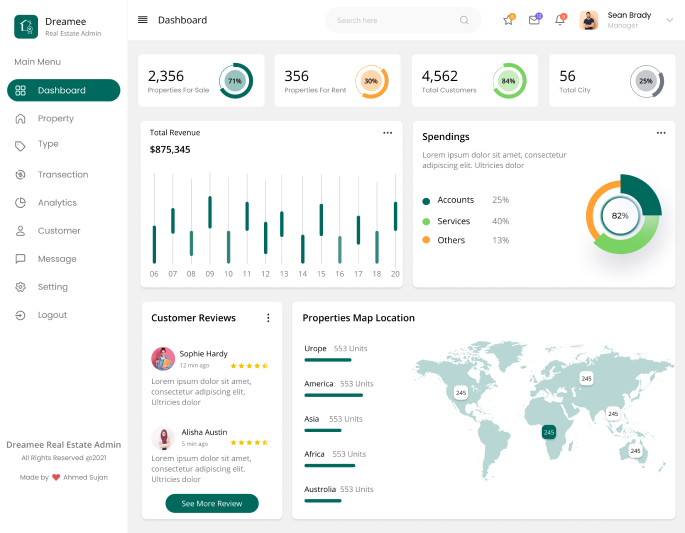Click the America units progress bar
Image resolution: width=685 pixels, height=533 pixels.
[x=333, y=395]
